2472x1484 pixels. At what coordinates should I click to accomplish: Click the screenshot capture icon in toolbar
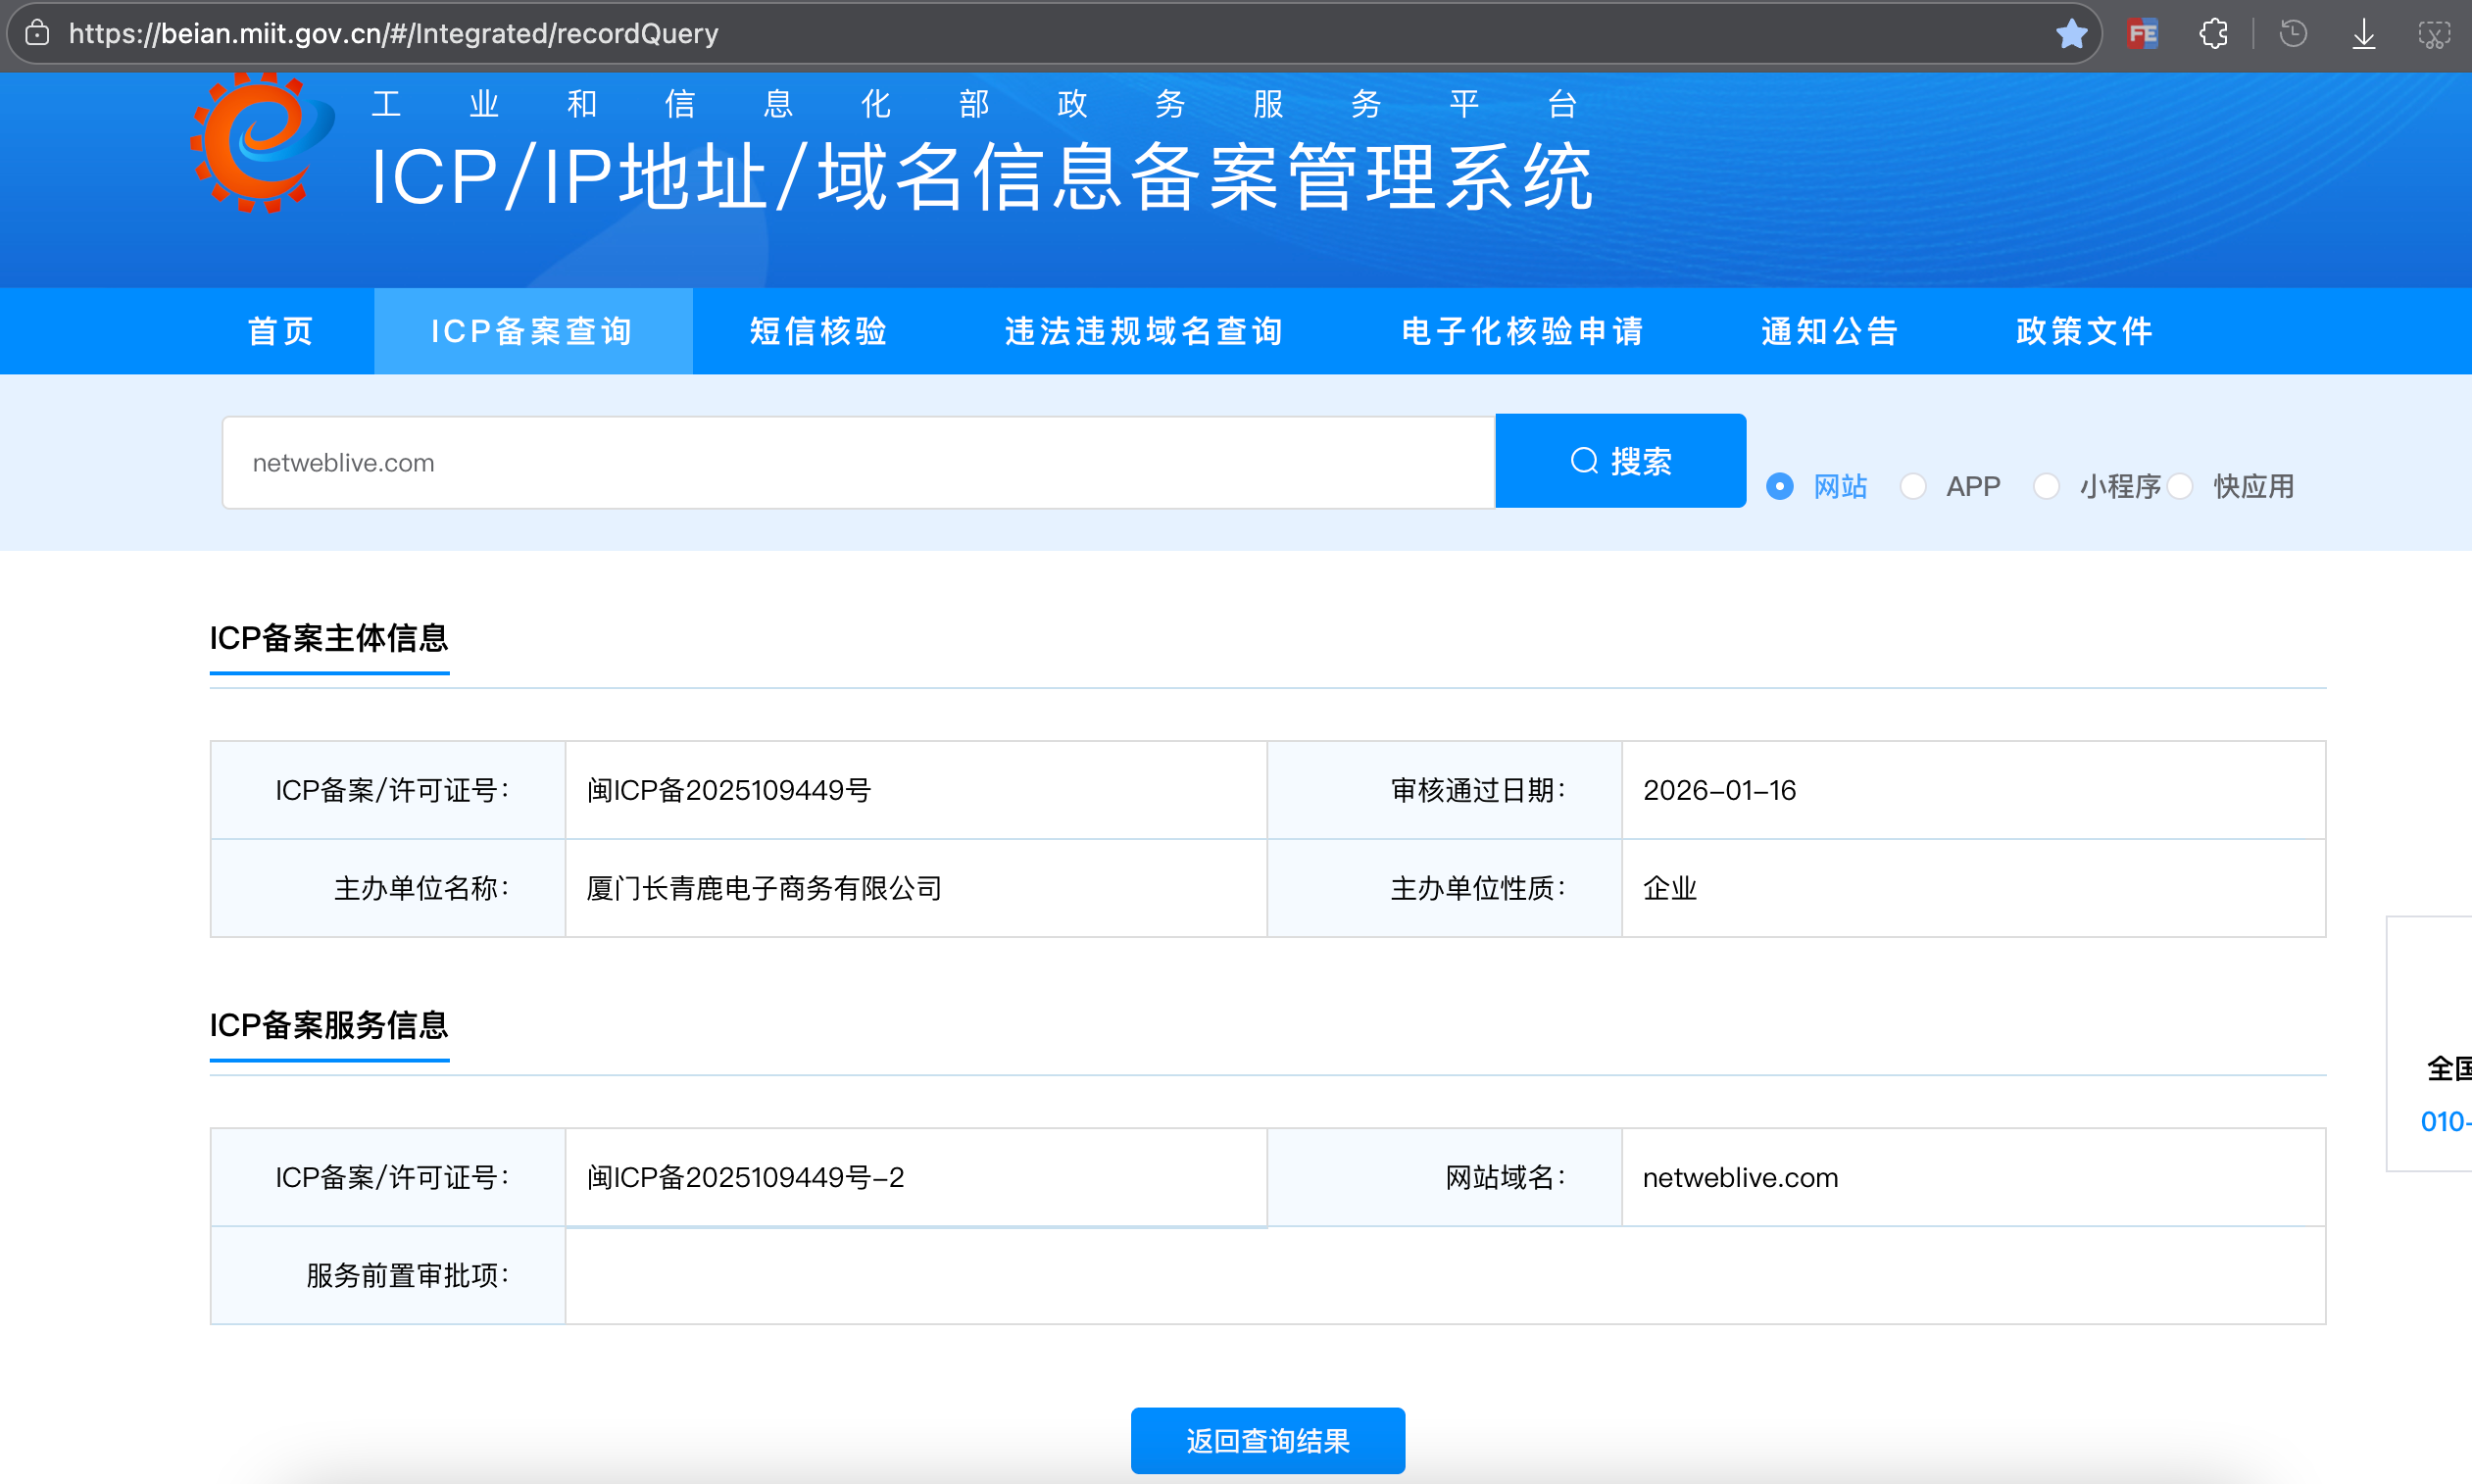click(x=2434, y=34)
